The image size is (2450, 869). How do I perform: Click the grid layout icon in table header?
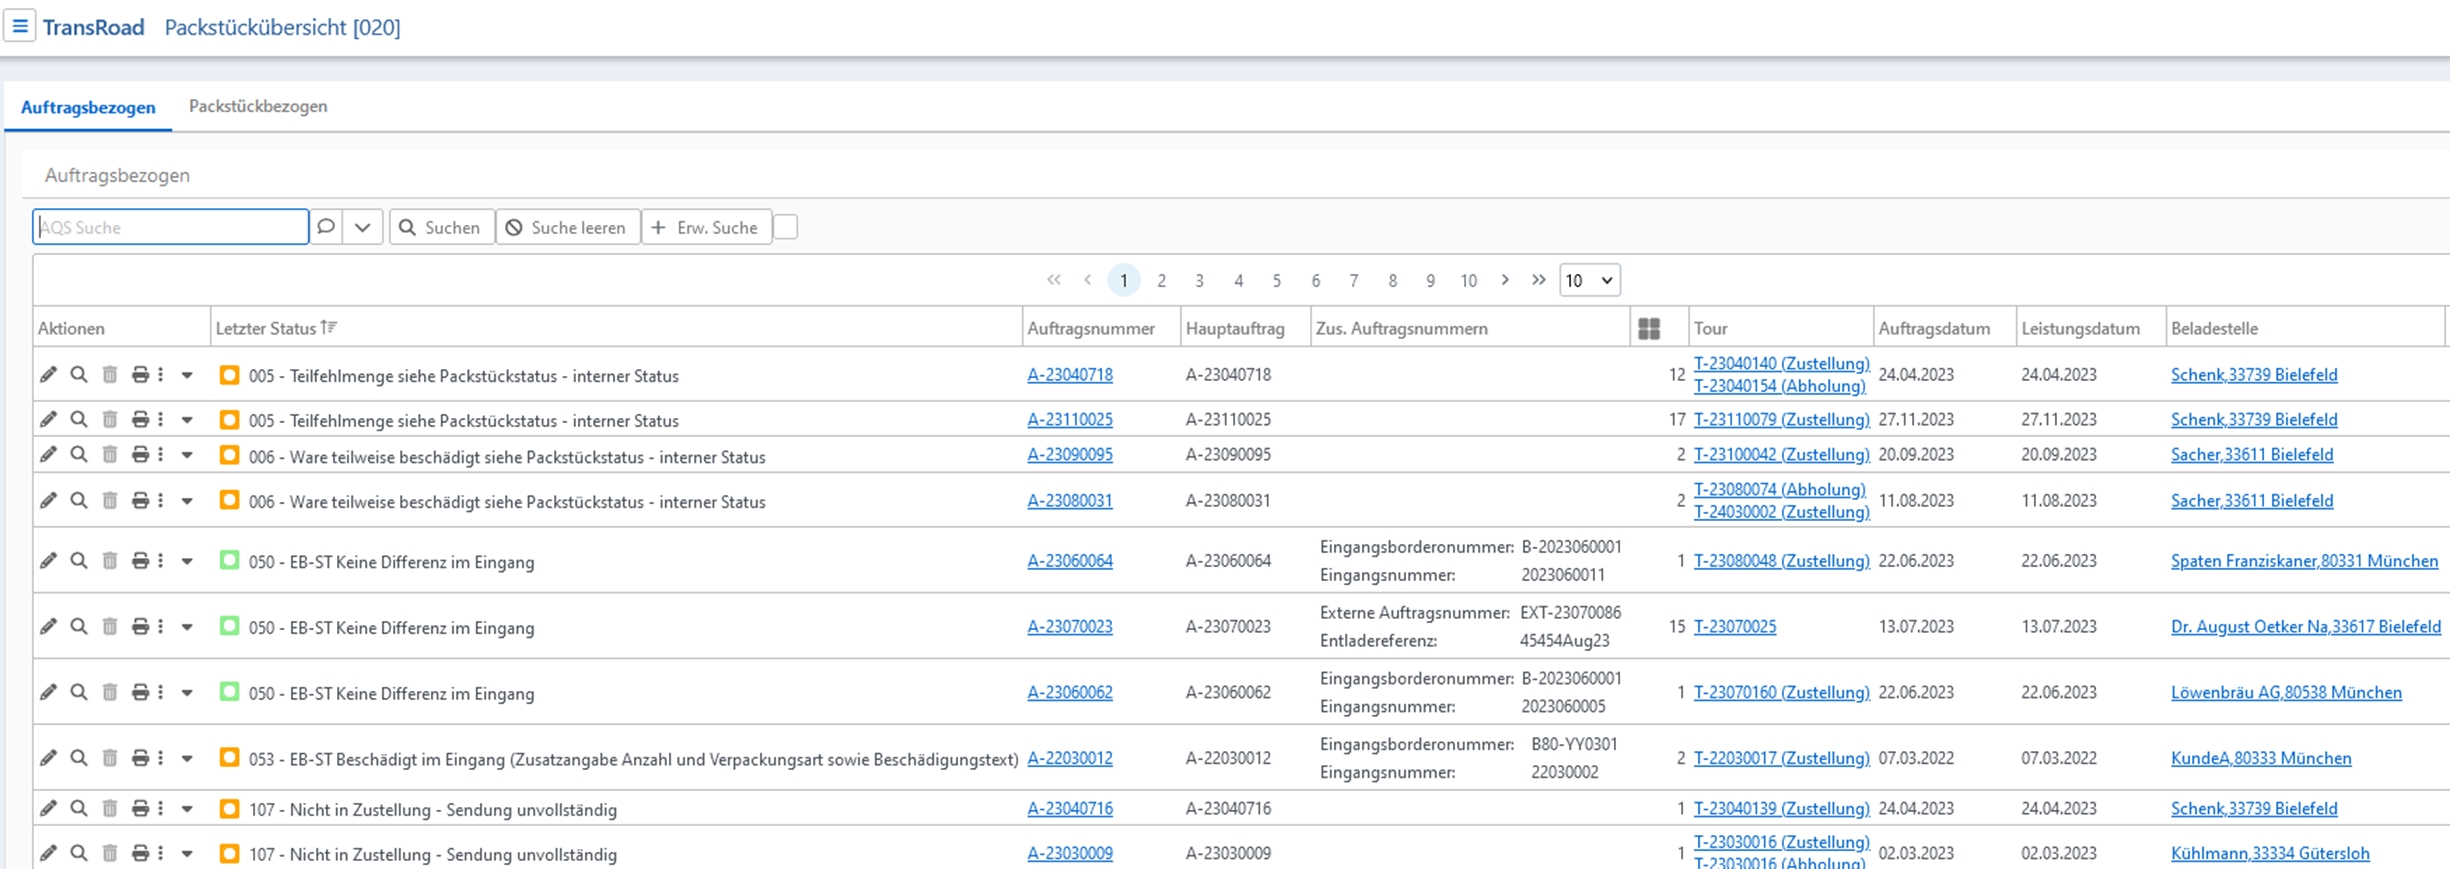pyautogui.click(x=1649, y=328)
